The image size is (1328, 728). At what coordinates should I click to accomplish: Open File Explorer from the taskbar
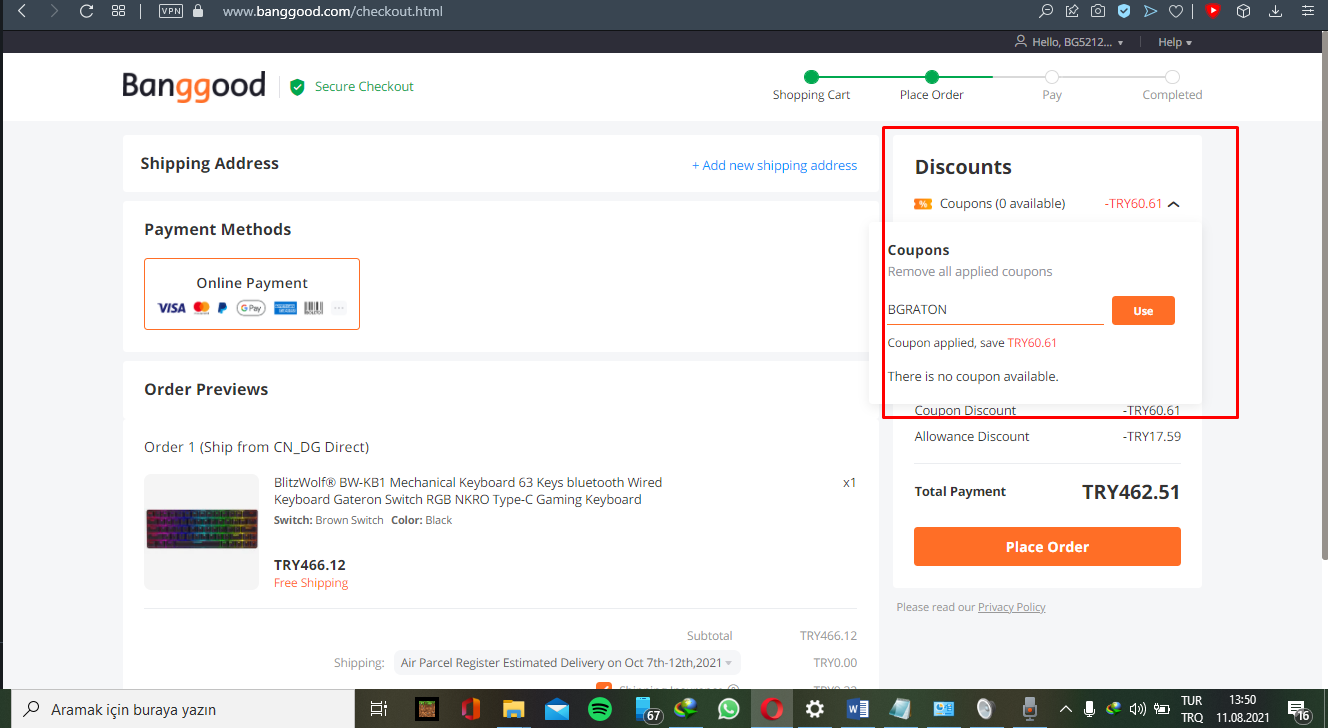click(x=514, y=709)
